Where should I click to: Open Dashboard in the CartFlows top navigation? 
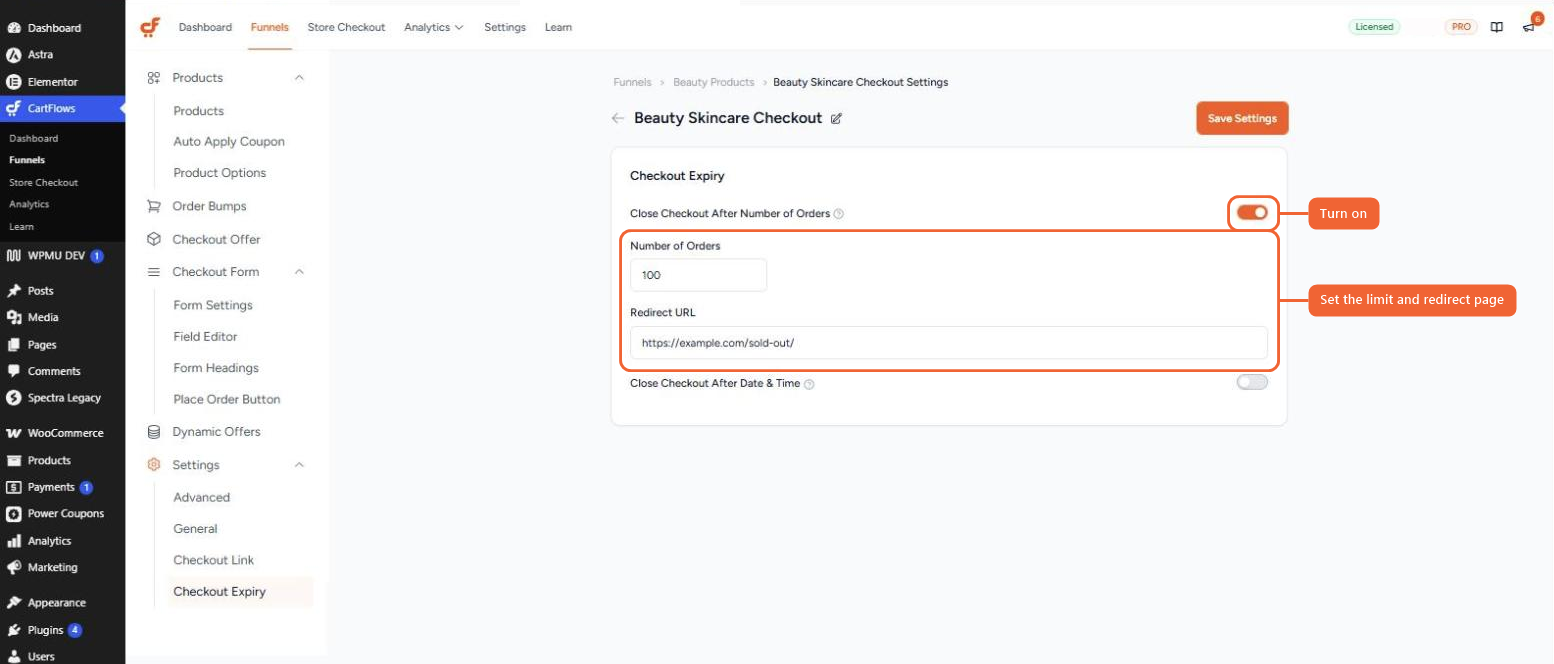pyautogui.click(x=205, y=27)
